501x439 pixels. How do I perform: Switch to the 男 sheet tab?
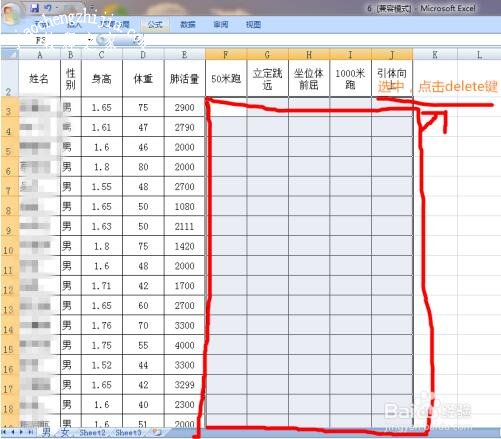click(x=46, y=432)
